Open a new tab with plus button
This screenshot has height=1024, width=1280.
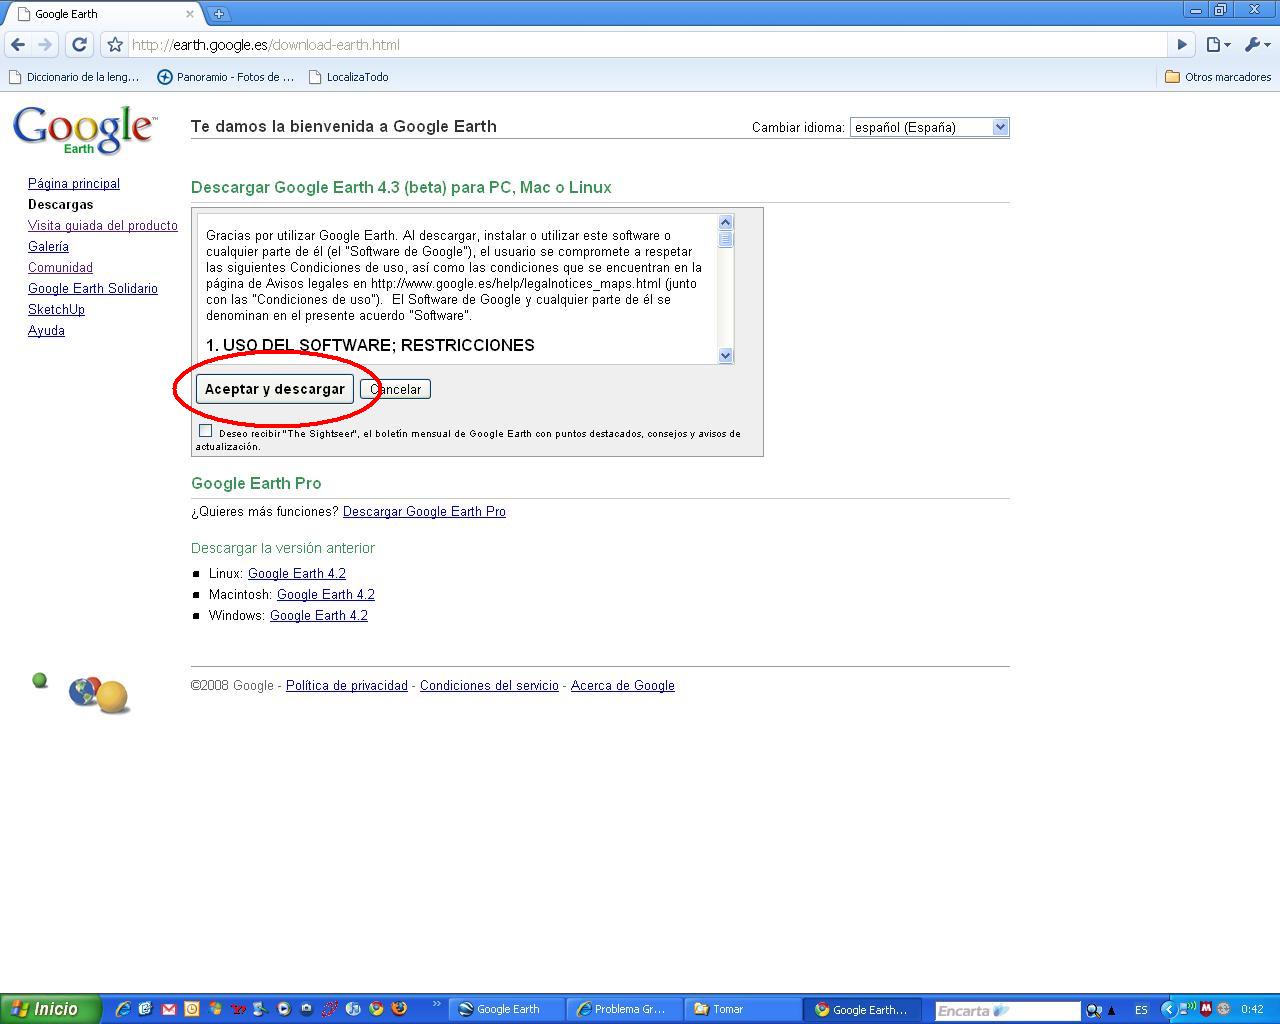click(x=218, y=14)
